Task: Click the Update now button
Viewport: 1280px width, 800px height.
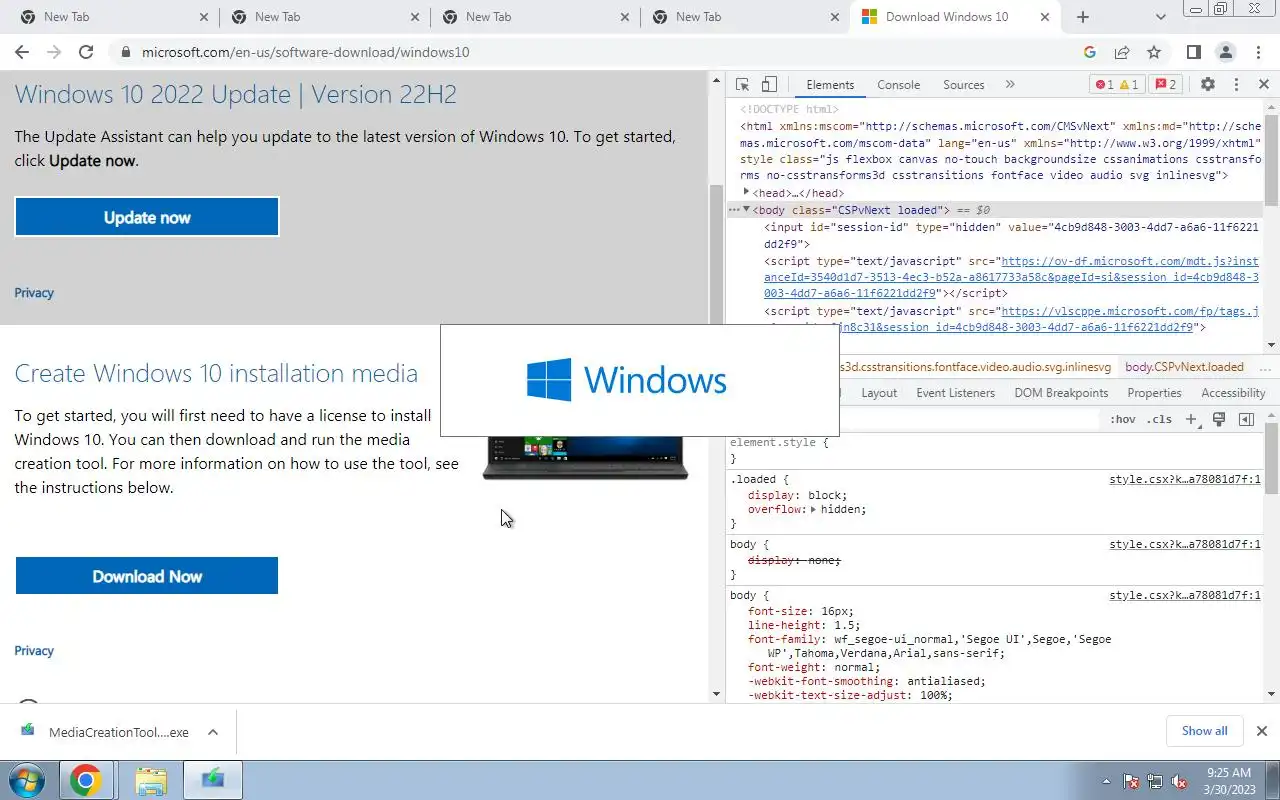Action: click(x=147, y=217)
